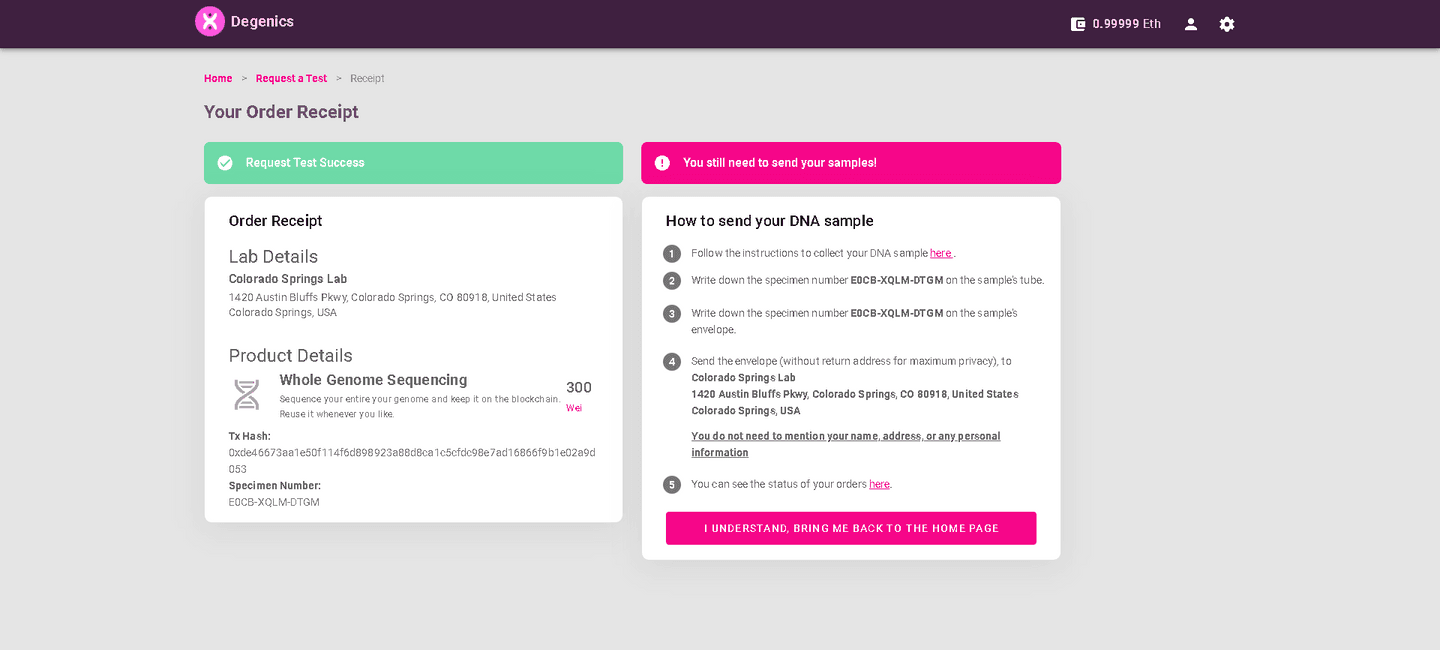Click the Whole Genome Sequencing title
The height and width of the screenshot is (650, 1440).
[373, 380]
